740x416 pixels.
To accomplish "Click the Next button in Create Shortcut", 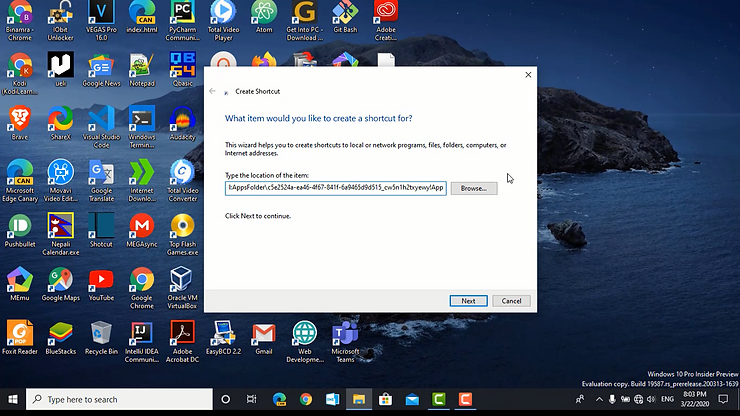I will coord(468,301).
